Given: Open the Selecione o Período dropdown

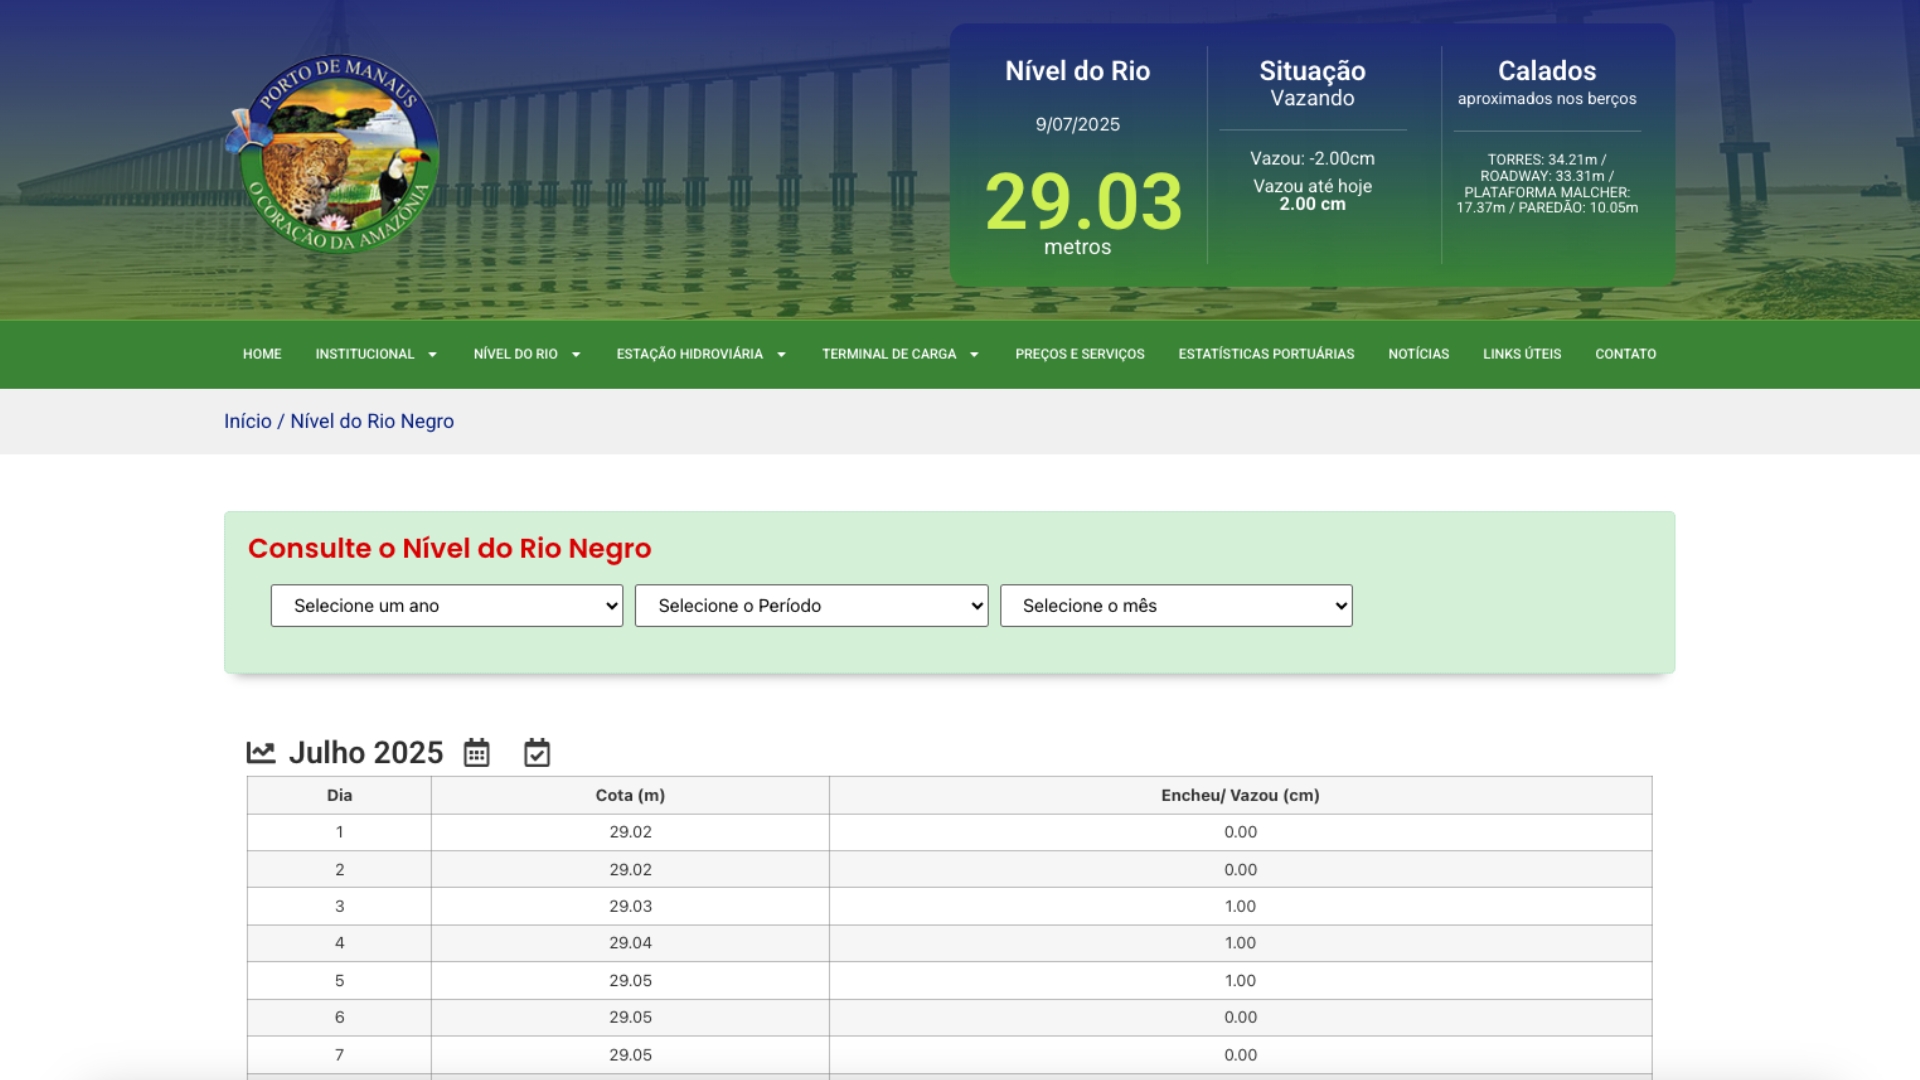Looking at the screenshot, I should click(811, 606).
